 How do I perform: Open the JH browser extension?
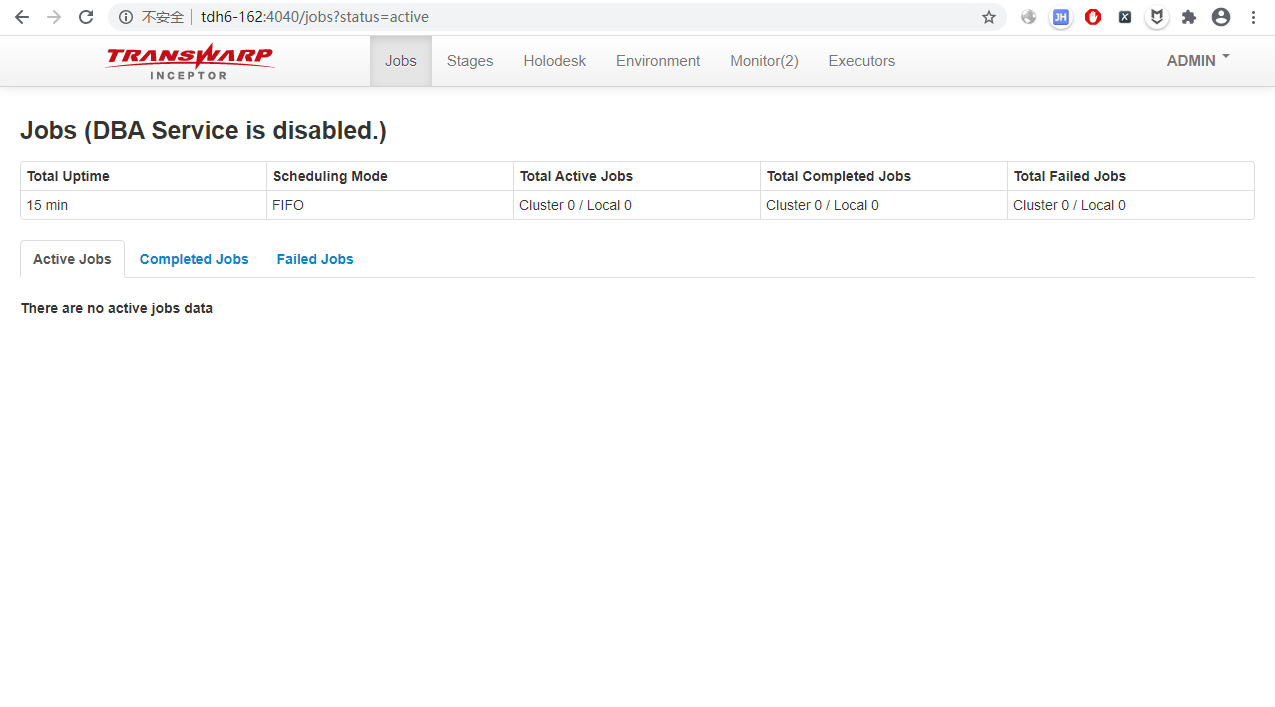tap(1061, 17)
